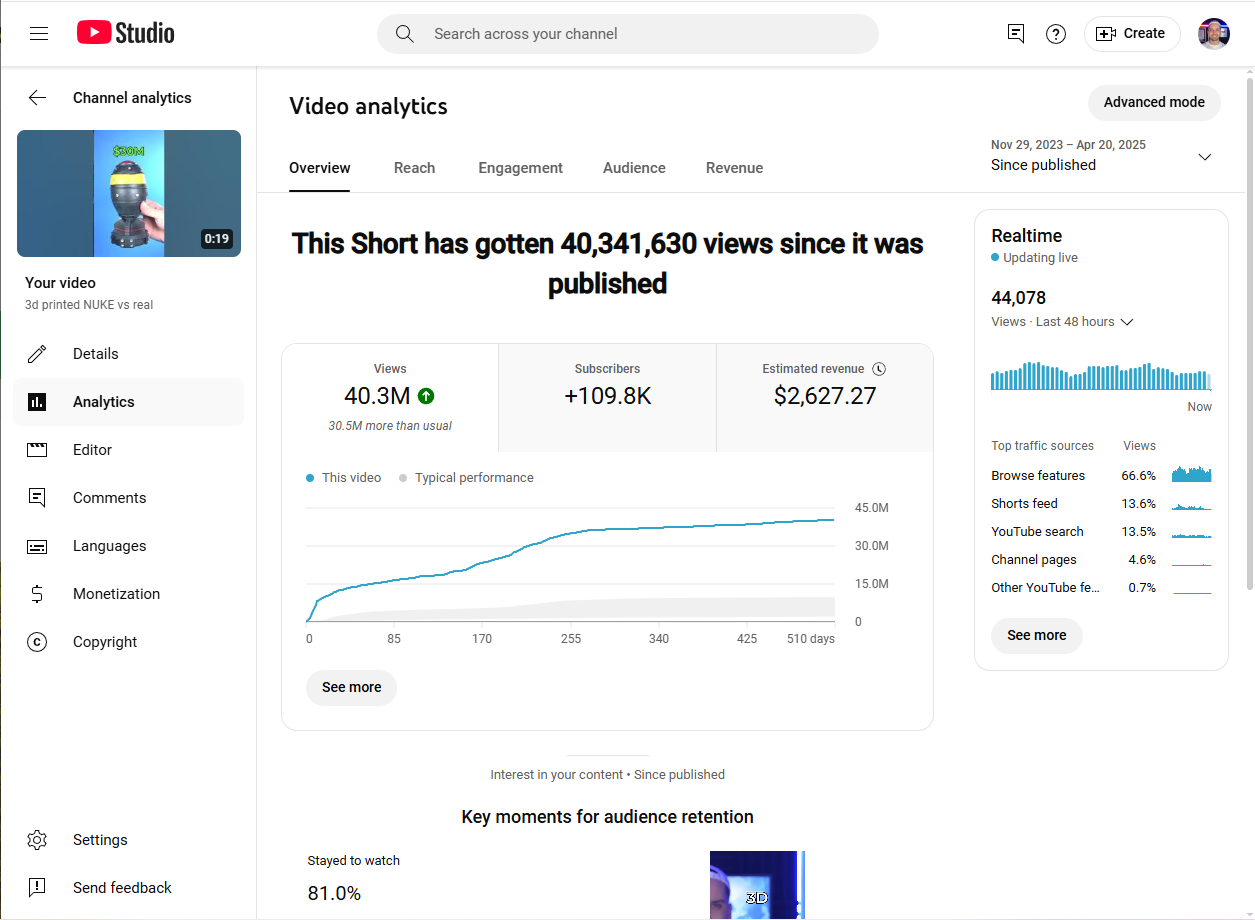The height and width of the screenshot is (920, 1255).
Task: Click the Shorts feed traffic source row
Action: [1101, 504]
